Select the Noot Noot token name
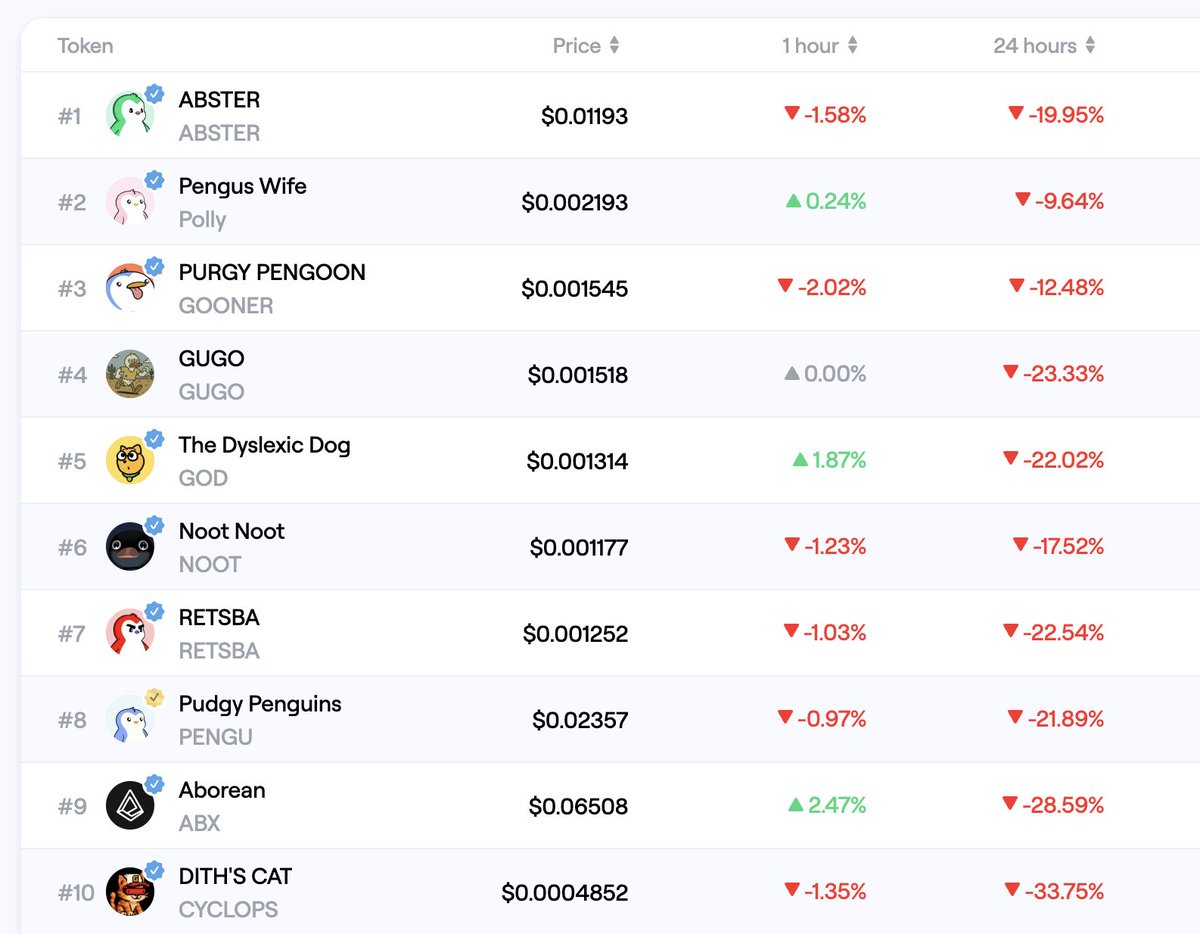This screenshot has height=934, width=1200. pos(232,531)
